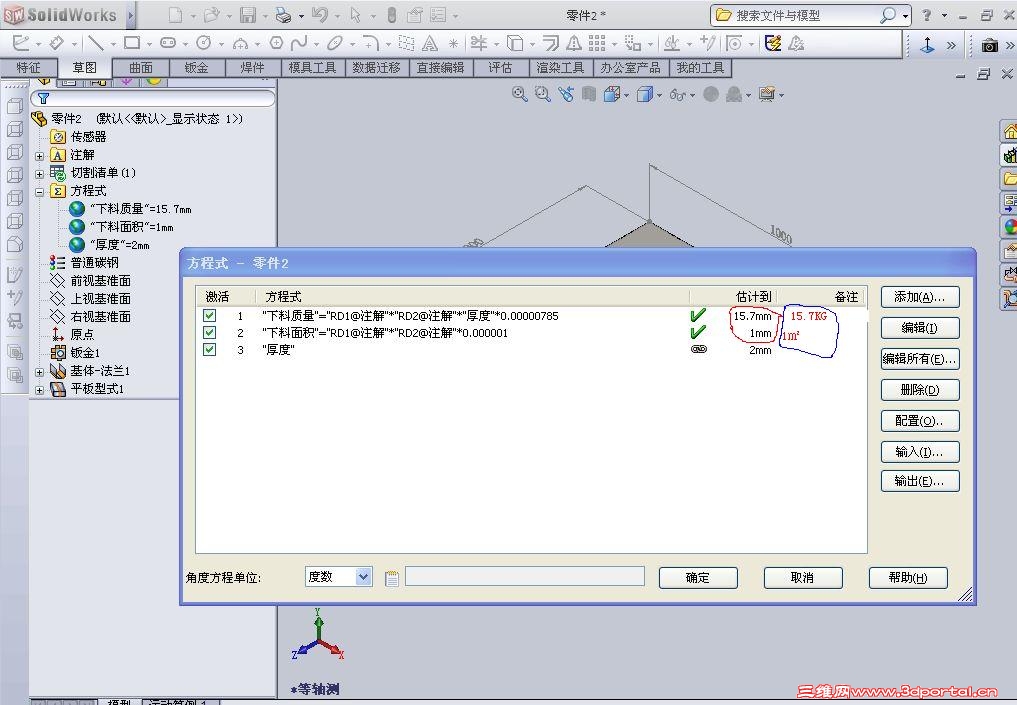Select the Spline sketch tool
The width and height of the screenshot is (1017, 705).
click(298, 43)
